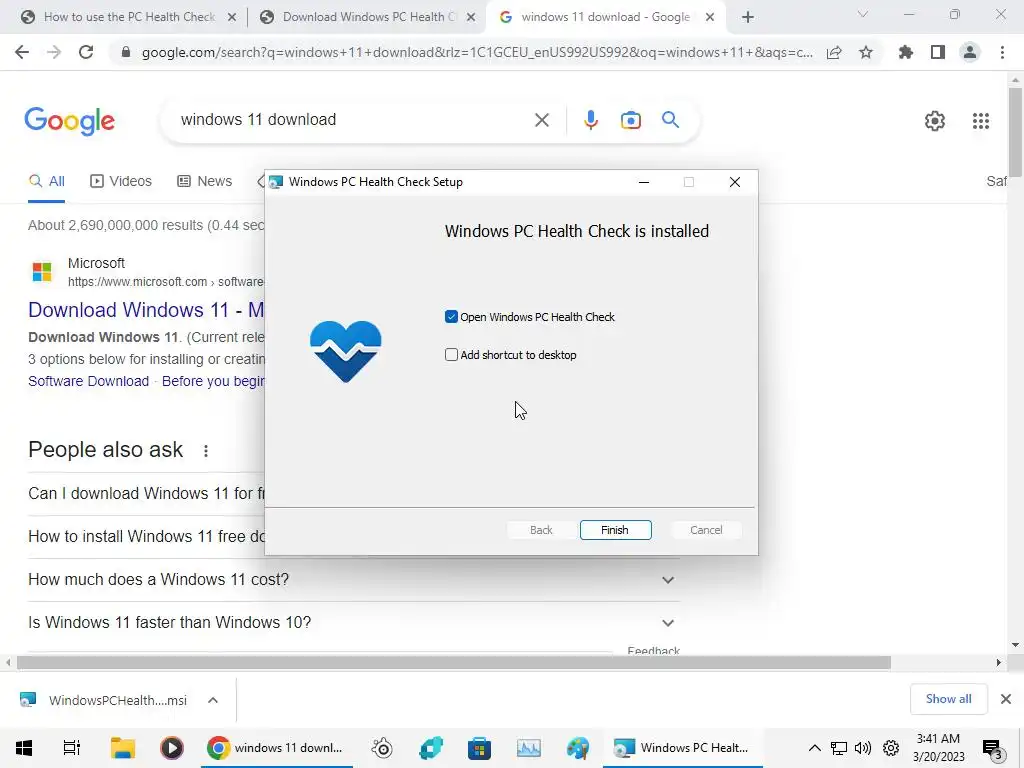
Task: Click the vertical page scrollbar
Action: (x=1015, y=131)
